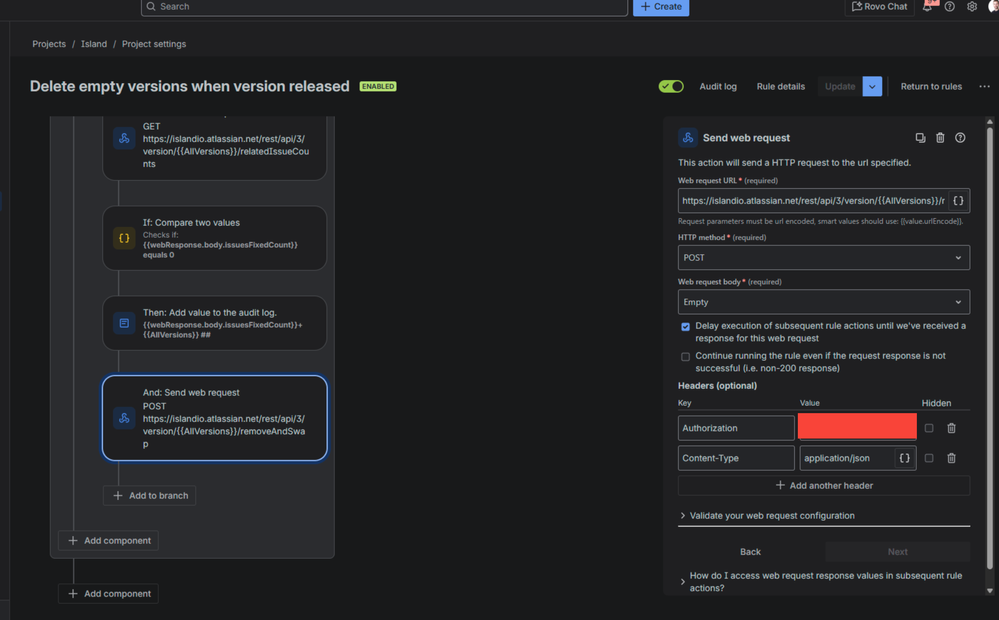Screen dimensions: 999x620
Task: Enable Continue running the rule on failure
Action: click(x=685, y=356)
